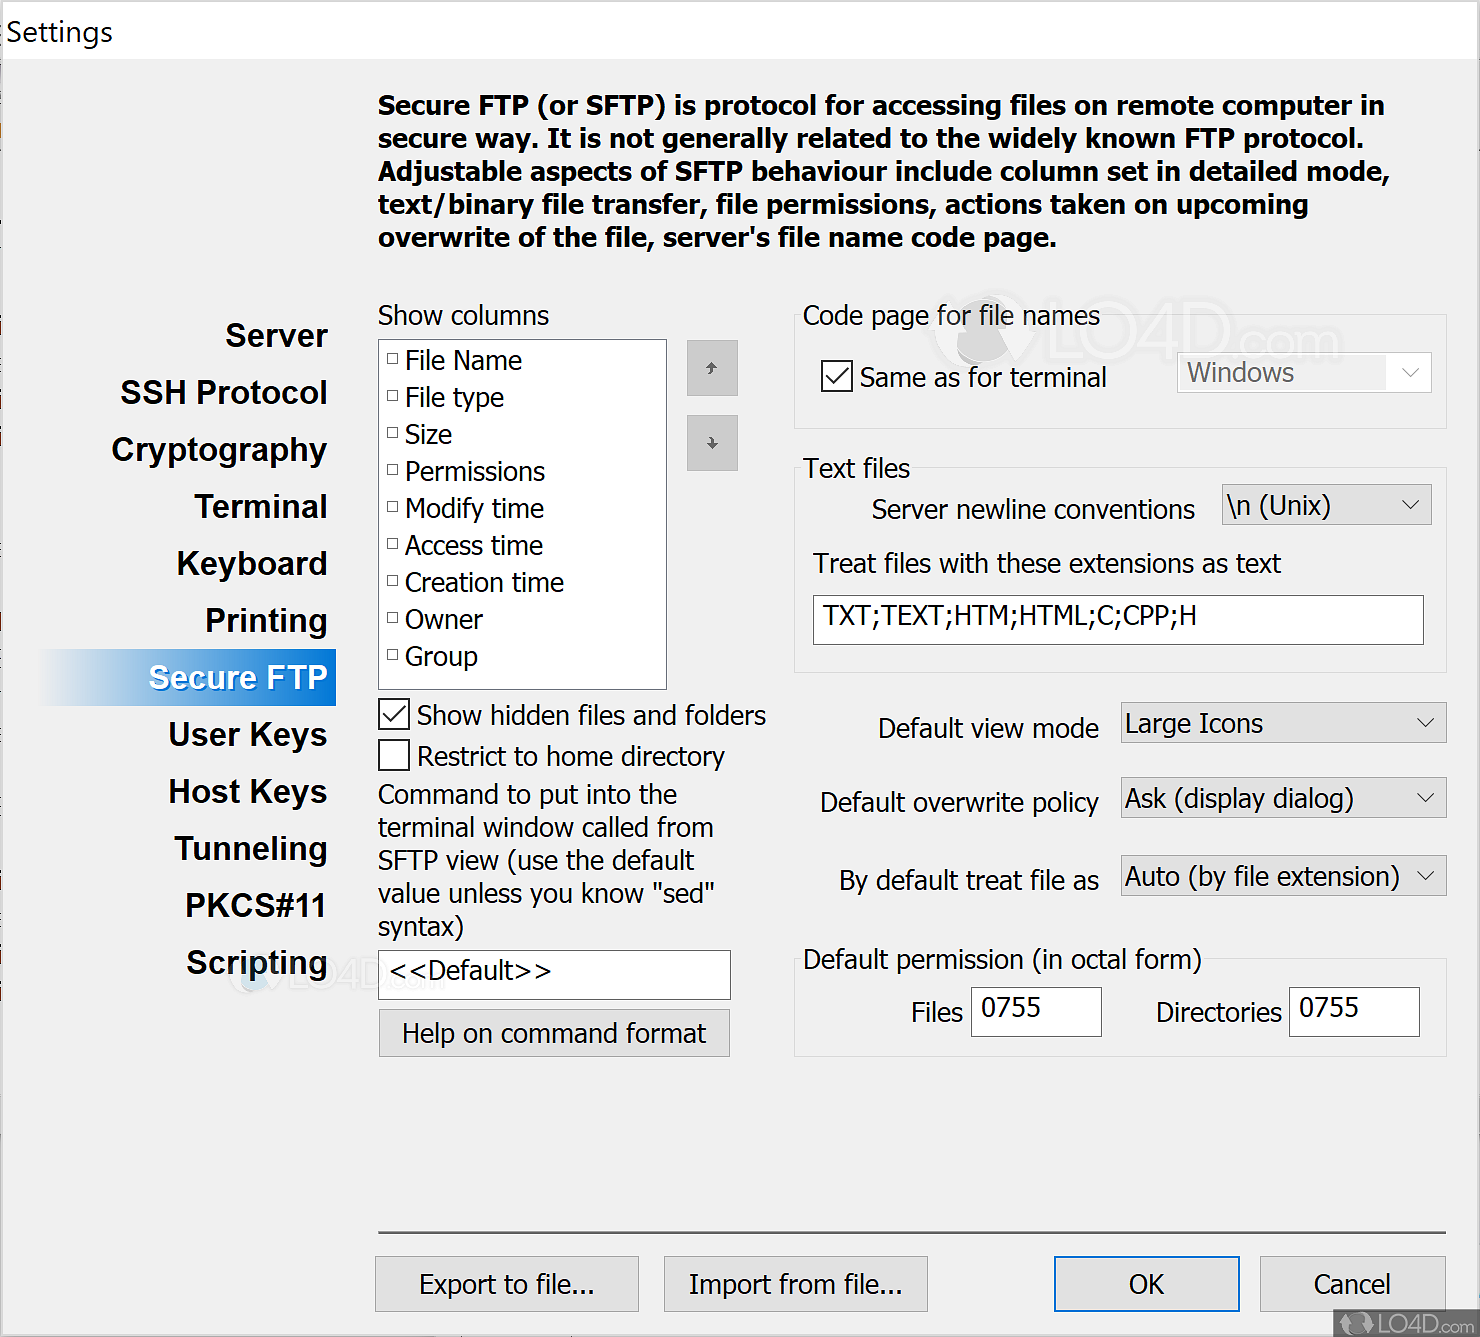1480x1337 pixels.
Task: Switch to the Cryptography settings section
Action: click(219, 450)
